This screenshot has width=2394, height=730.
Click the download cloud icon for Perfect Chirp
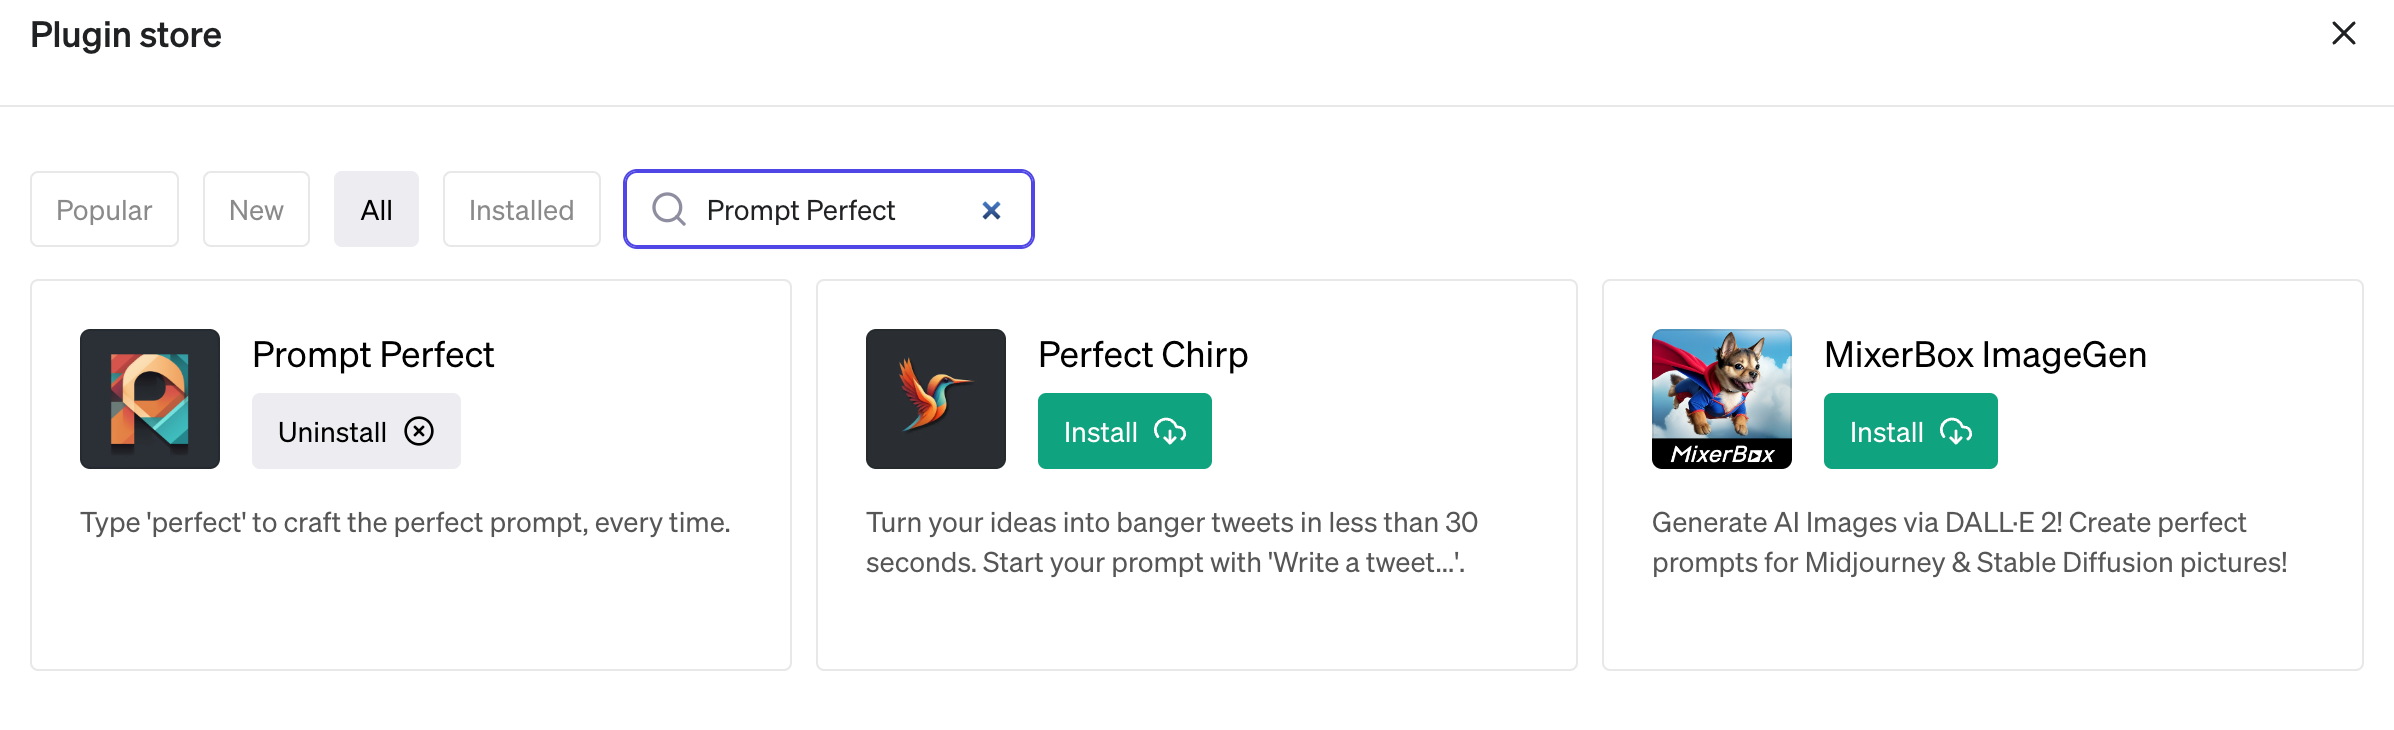coord(1170,431)
